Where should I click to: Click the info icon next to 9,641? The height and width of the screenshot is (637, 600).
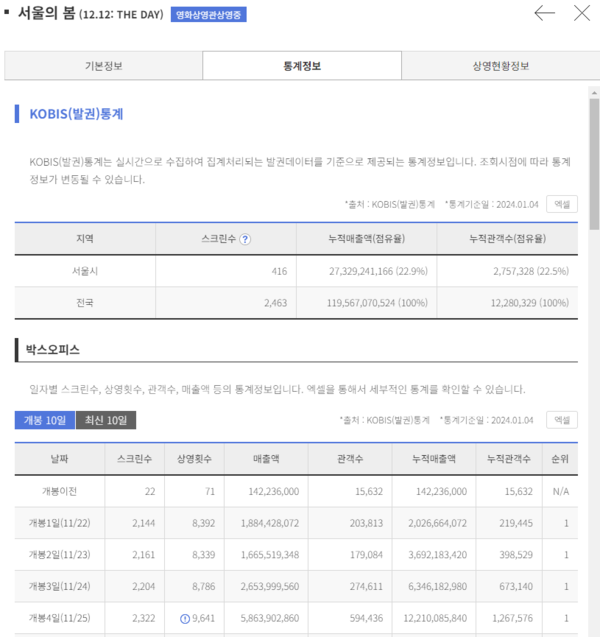tap(182, 618)
